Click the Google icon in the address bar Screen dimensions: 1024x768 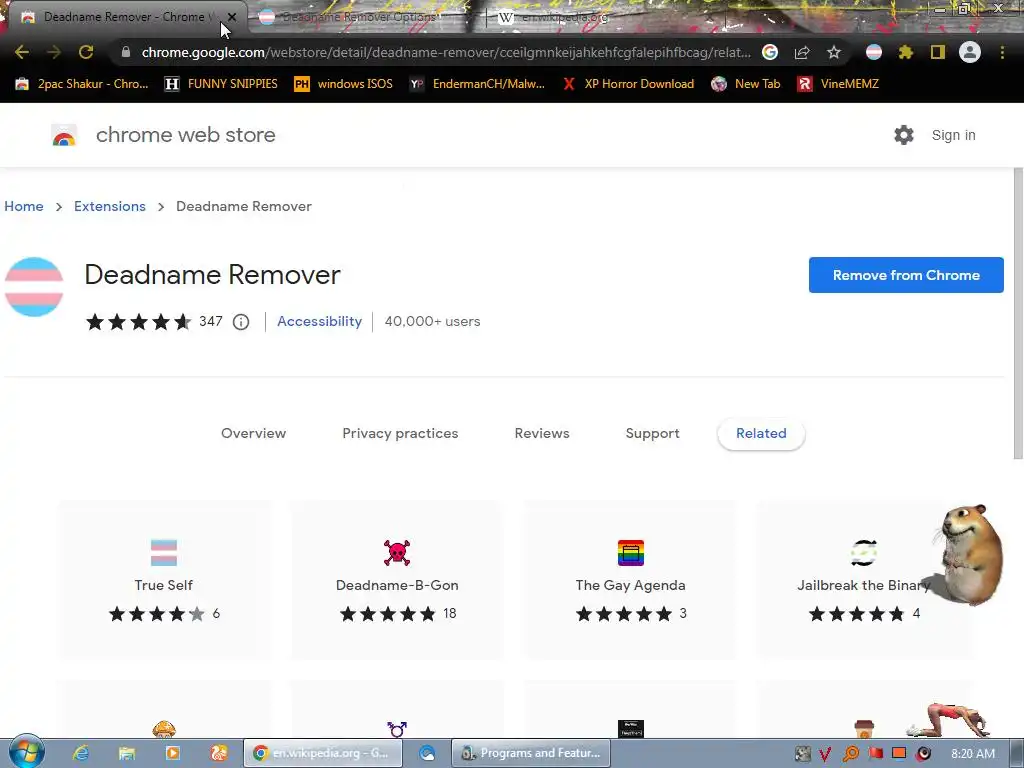(770, 52)
